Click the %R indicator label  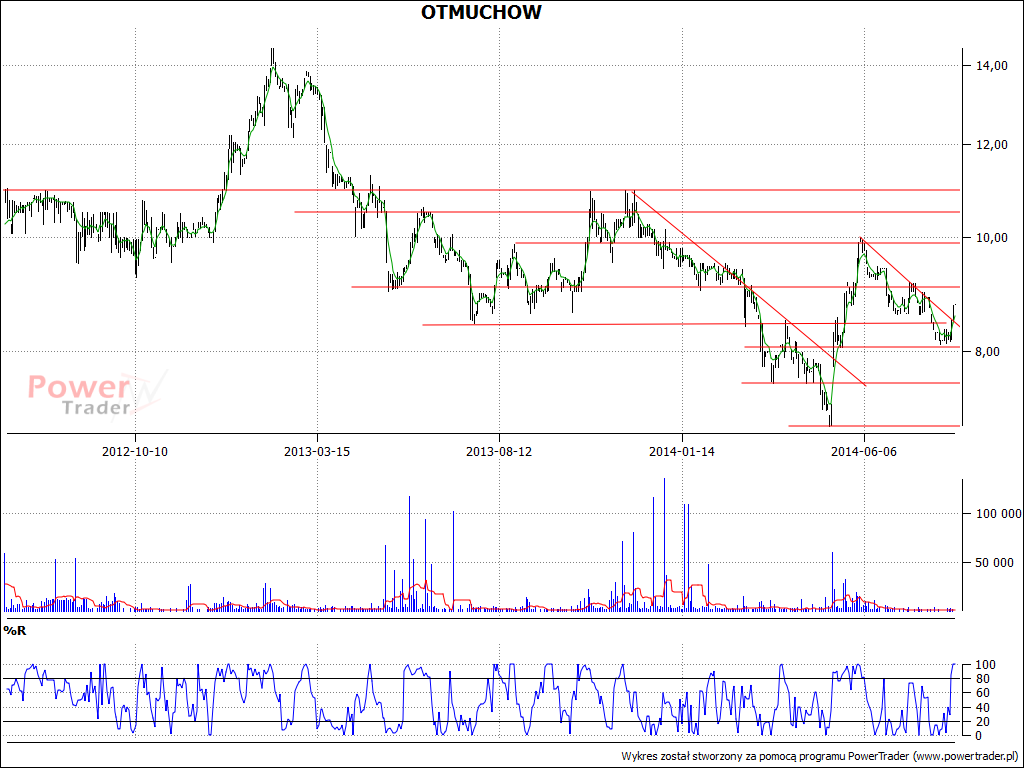point(14,630)
